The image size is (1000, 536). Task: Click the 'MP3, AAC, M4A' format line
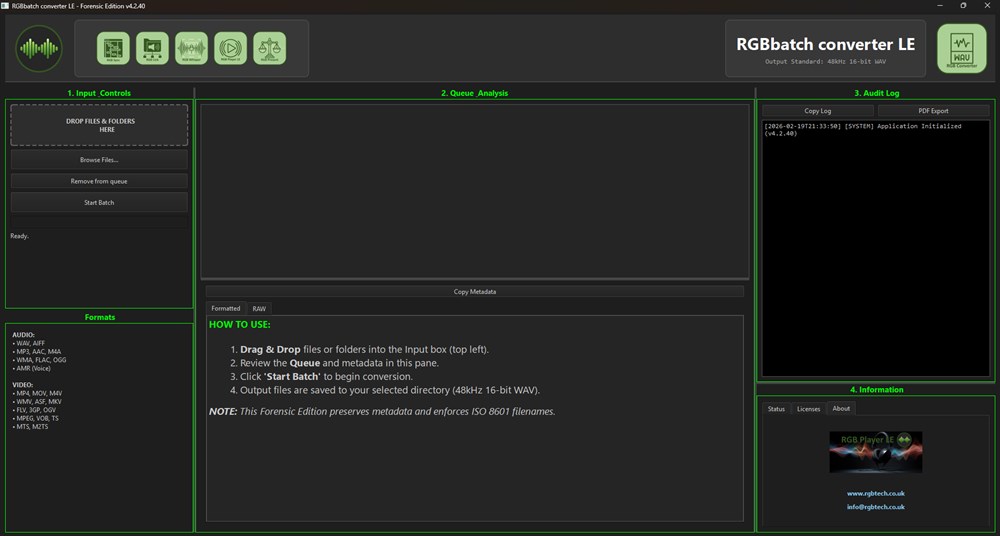(36, 352)
